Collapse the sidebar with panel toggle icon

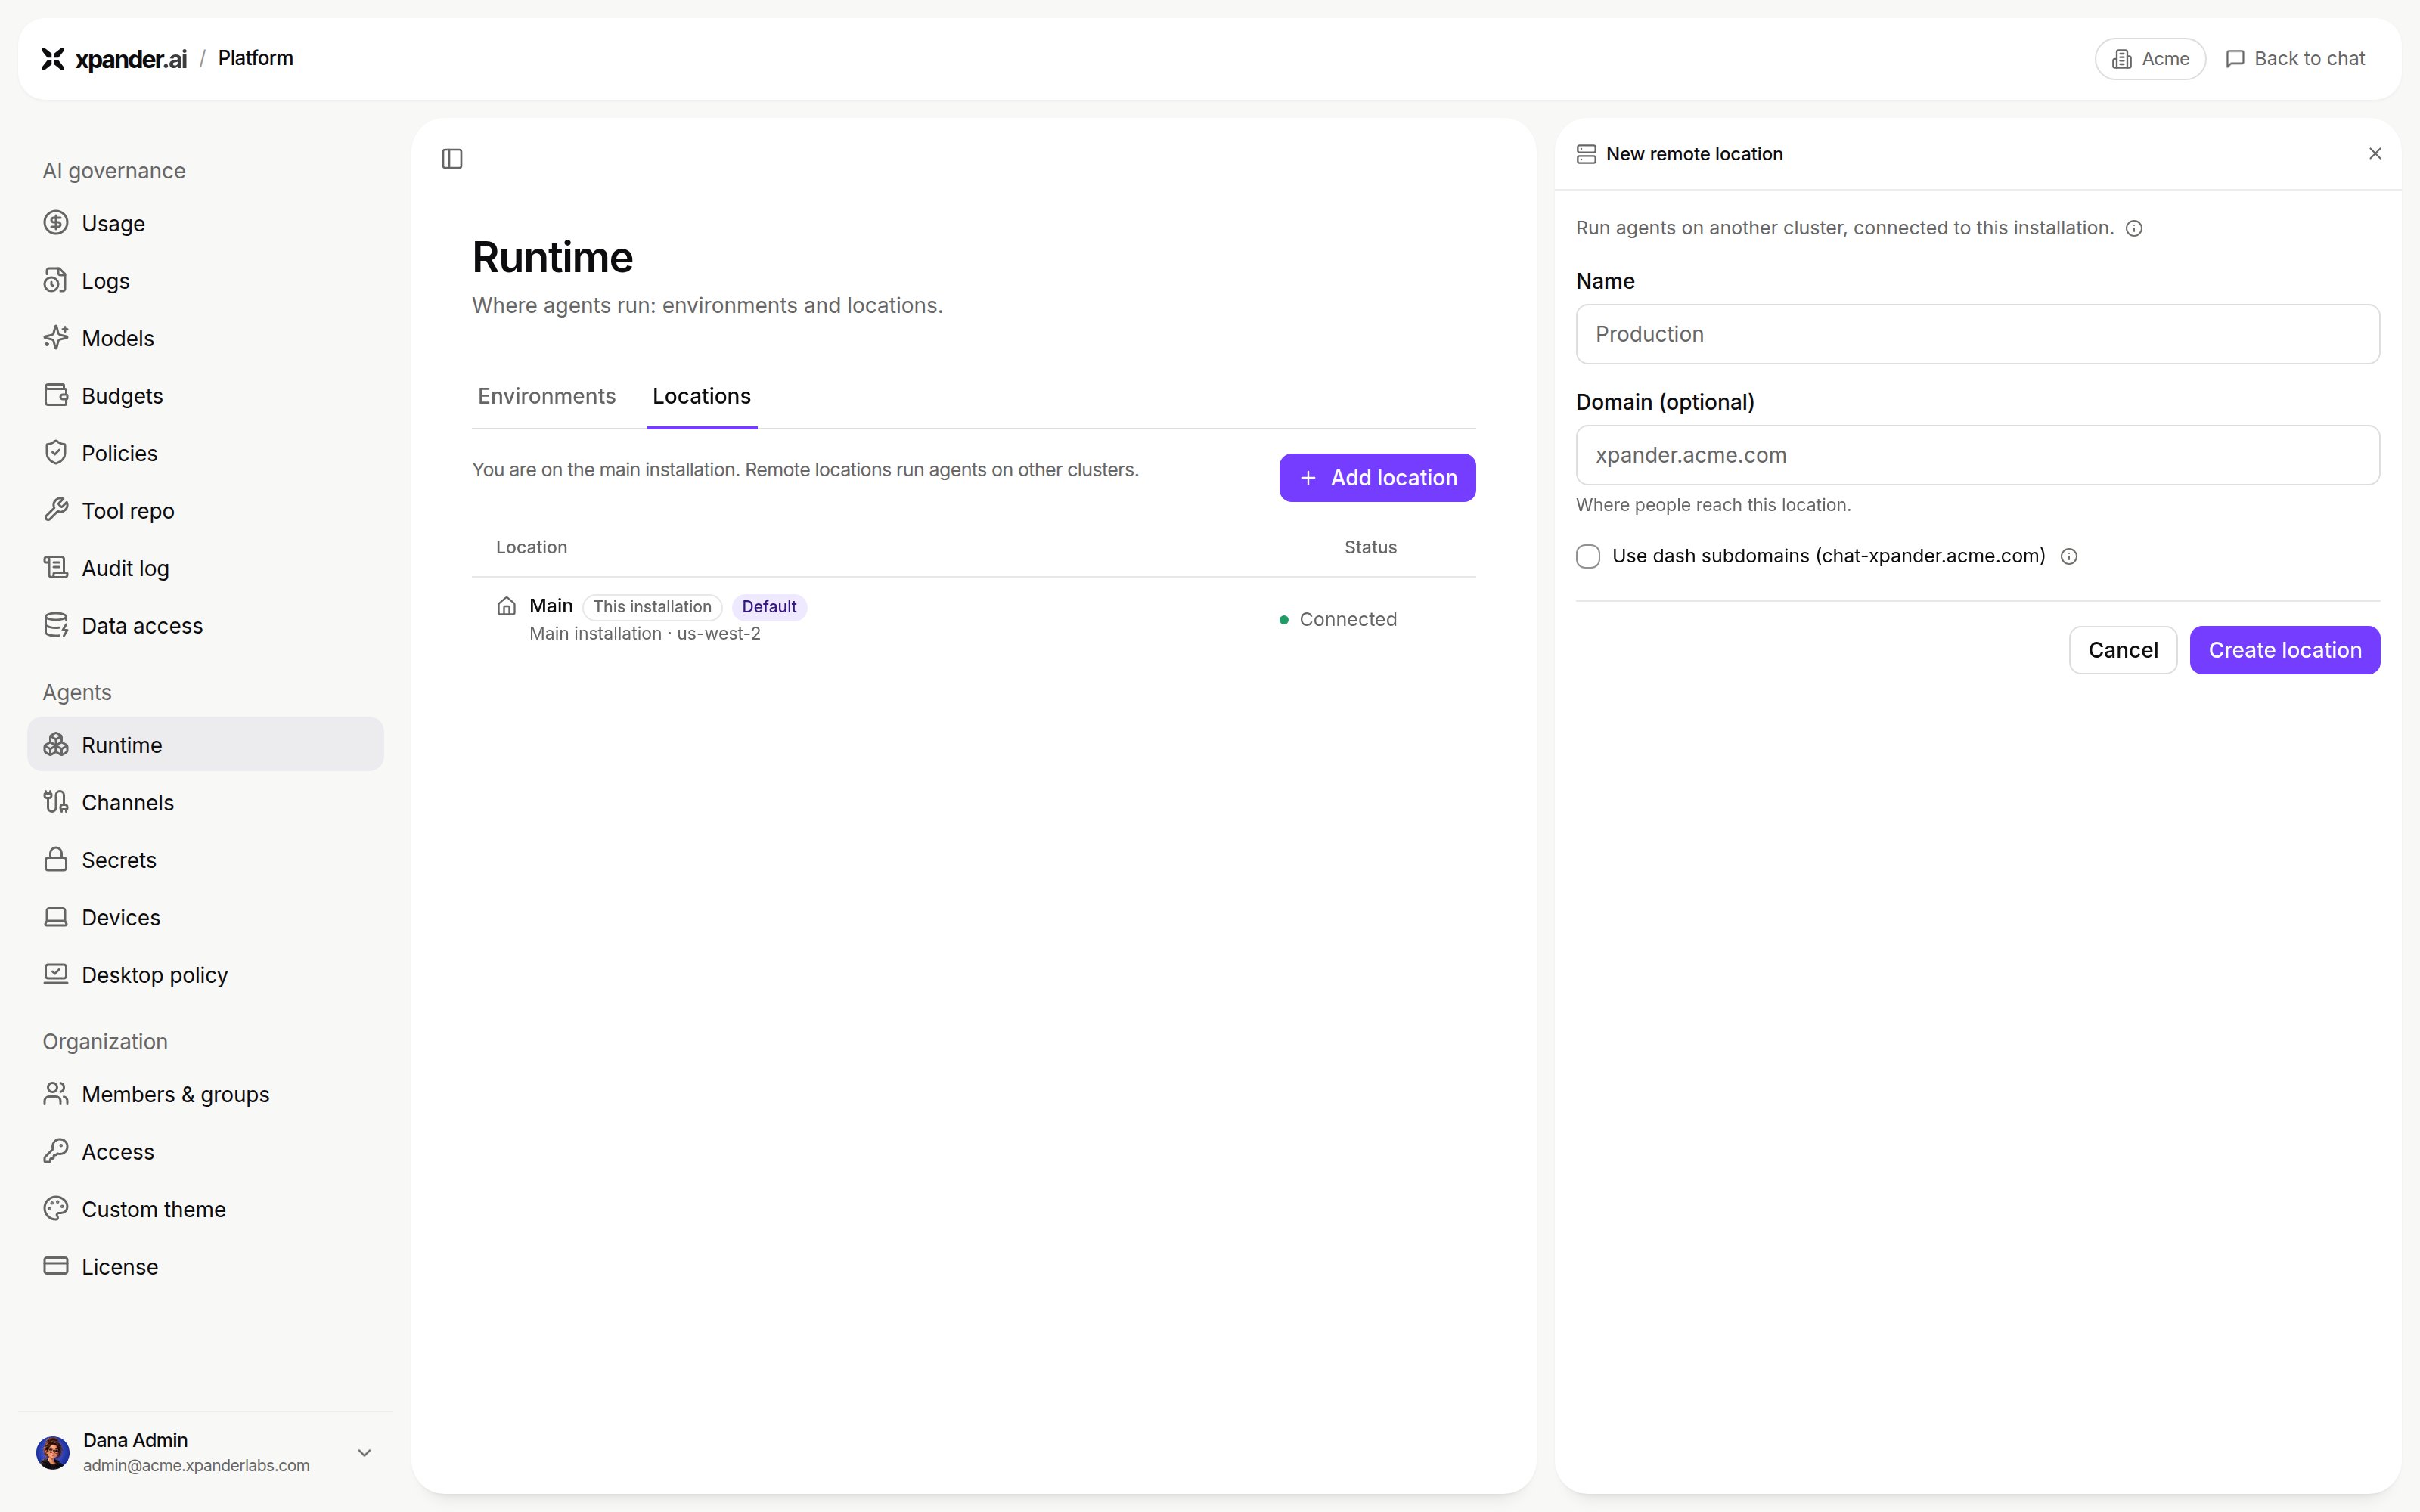tap(452, 159)
